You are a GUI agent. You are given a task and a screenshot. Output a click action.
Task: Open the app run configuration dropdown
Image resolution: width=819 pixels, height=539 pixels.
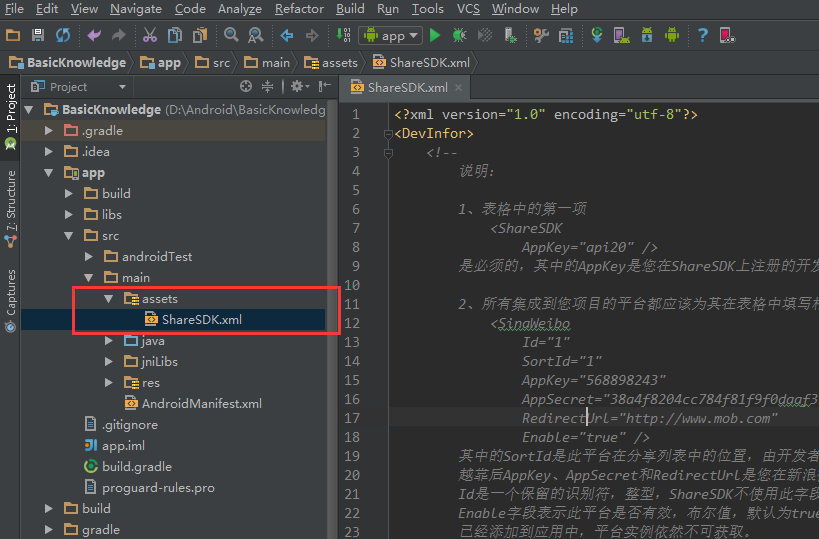tap(390, 36)
